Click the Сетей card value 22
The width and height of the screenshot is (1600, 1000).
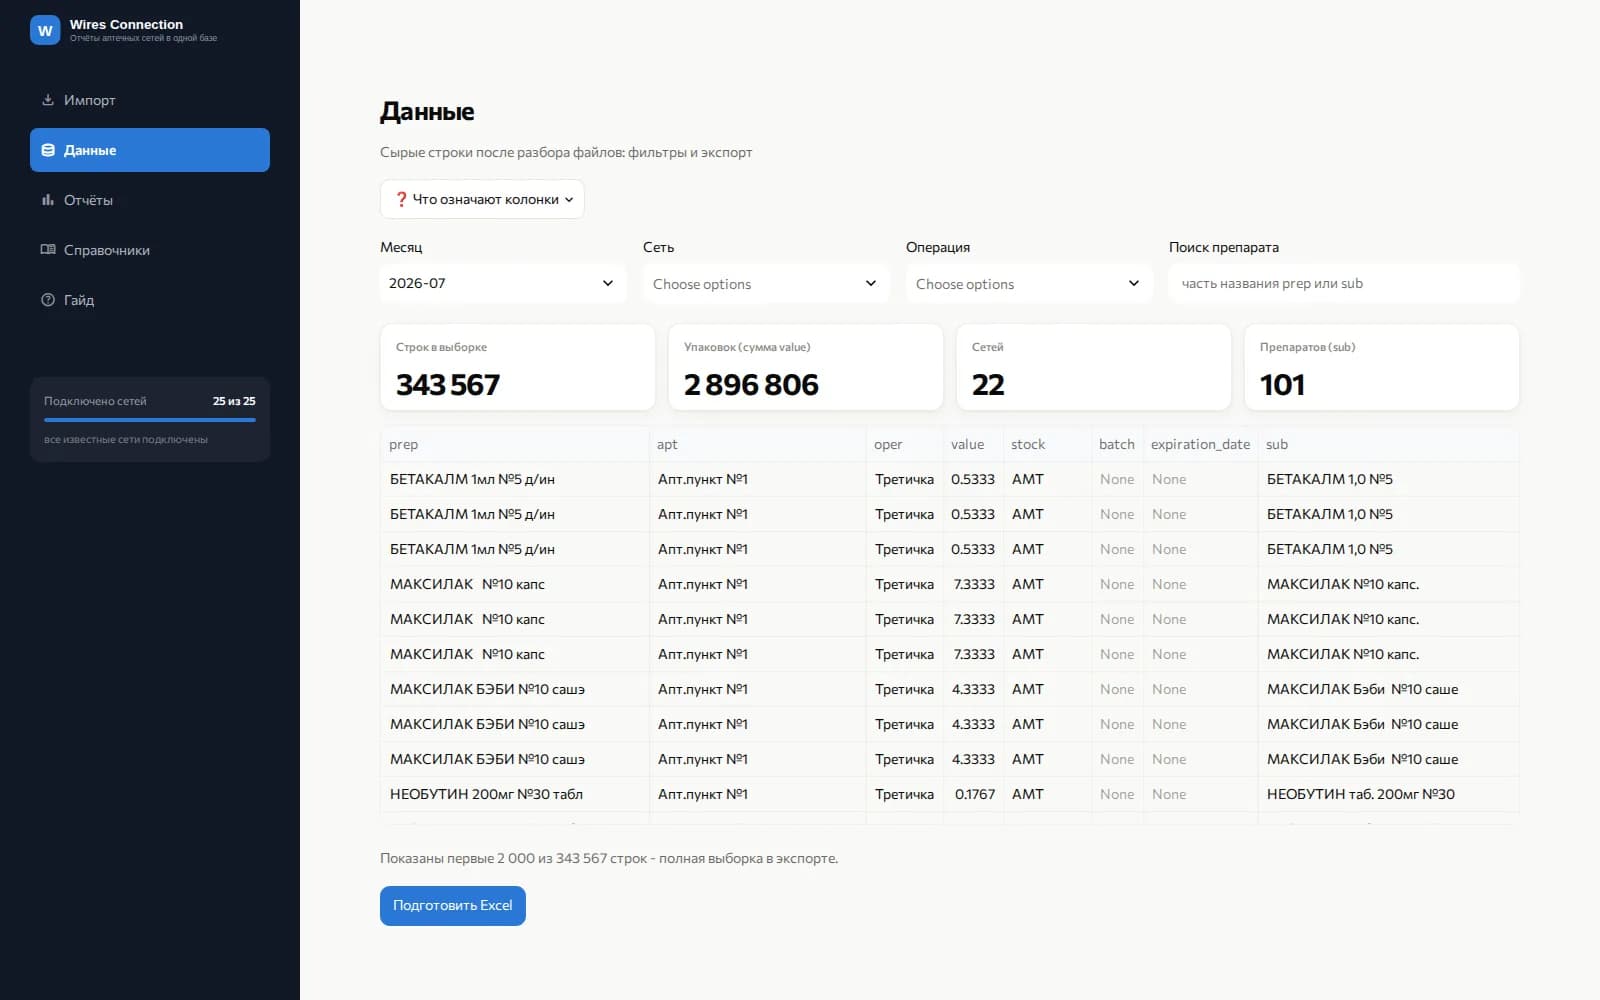(x=988, y=385)
